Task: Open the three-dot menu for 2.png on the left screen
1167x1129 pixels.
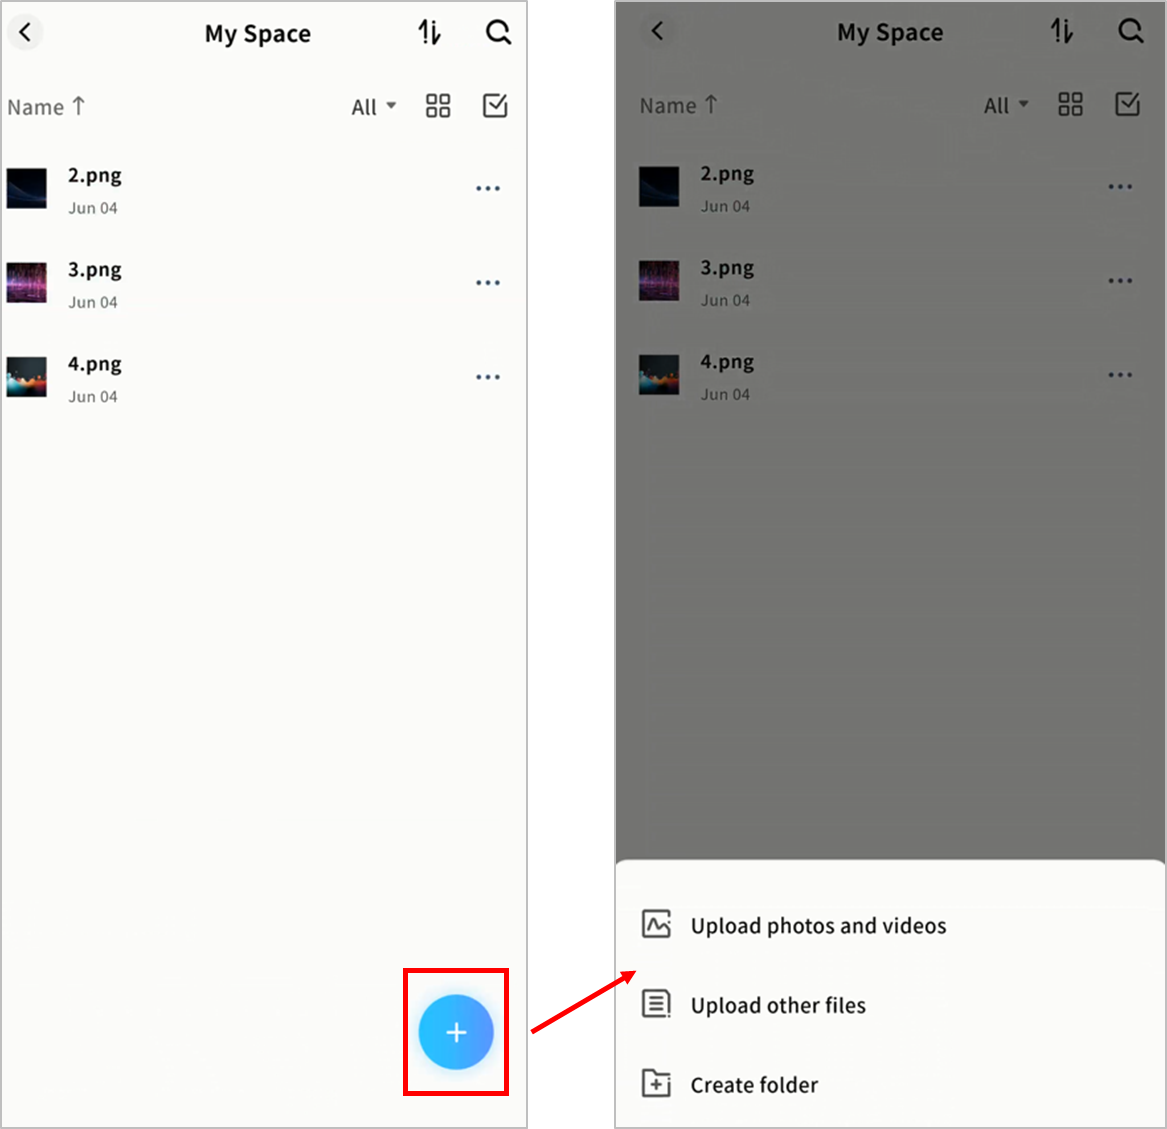Action: [488, 189]
